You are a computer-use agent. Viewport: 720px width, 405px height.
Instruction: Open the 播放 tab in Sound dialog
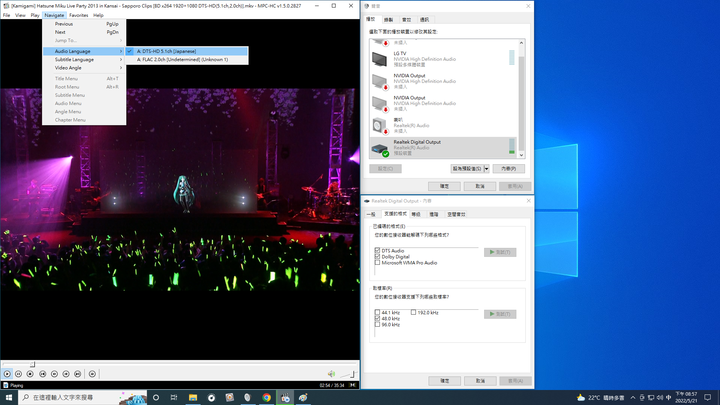[x=371, y=19]
